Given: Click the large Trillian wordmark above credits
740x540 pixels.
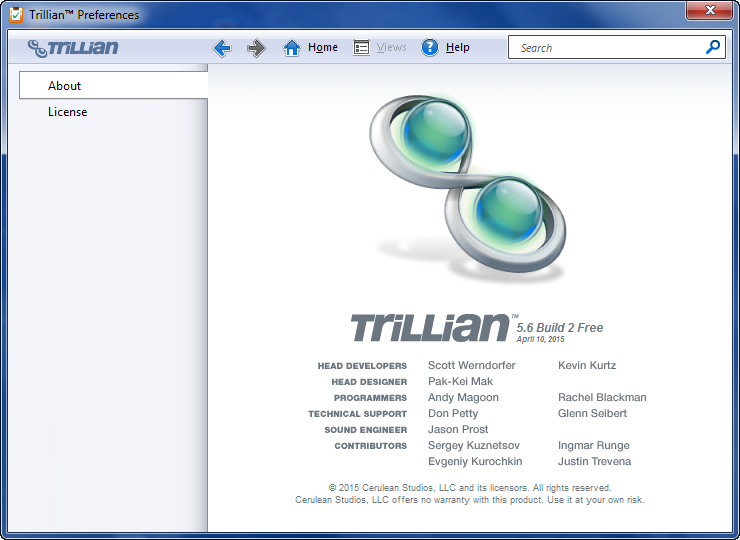Looking at the screenshot, I should 430,327.
